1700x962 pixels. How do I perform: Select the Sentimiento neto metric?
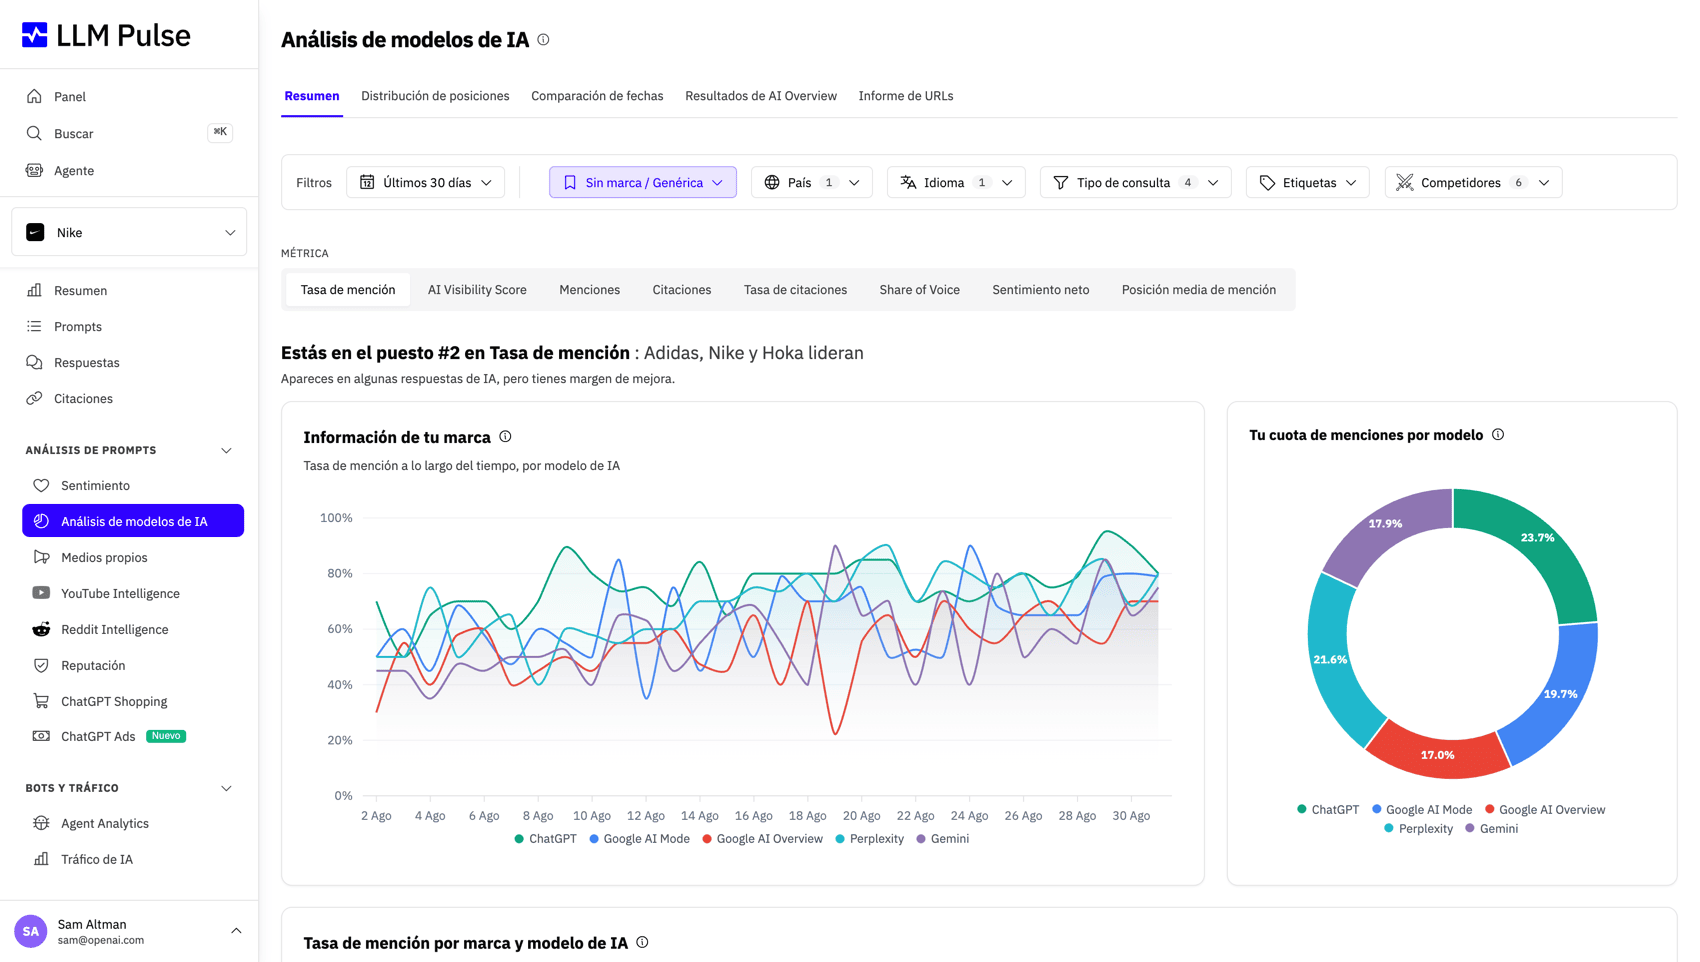coord(1041,290)
